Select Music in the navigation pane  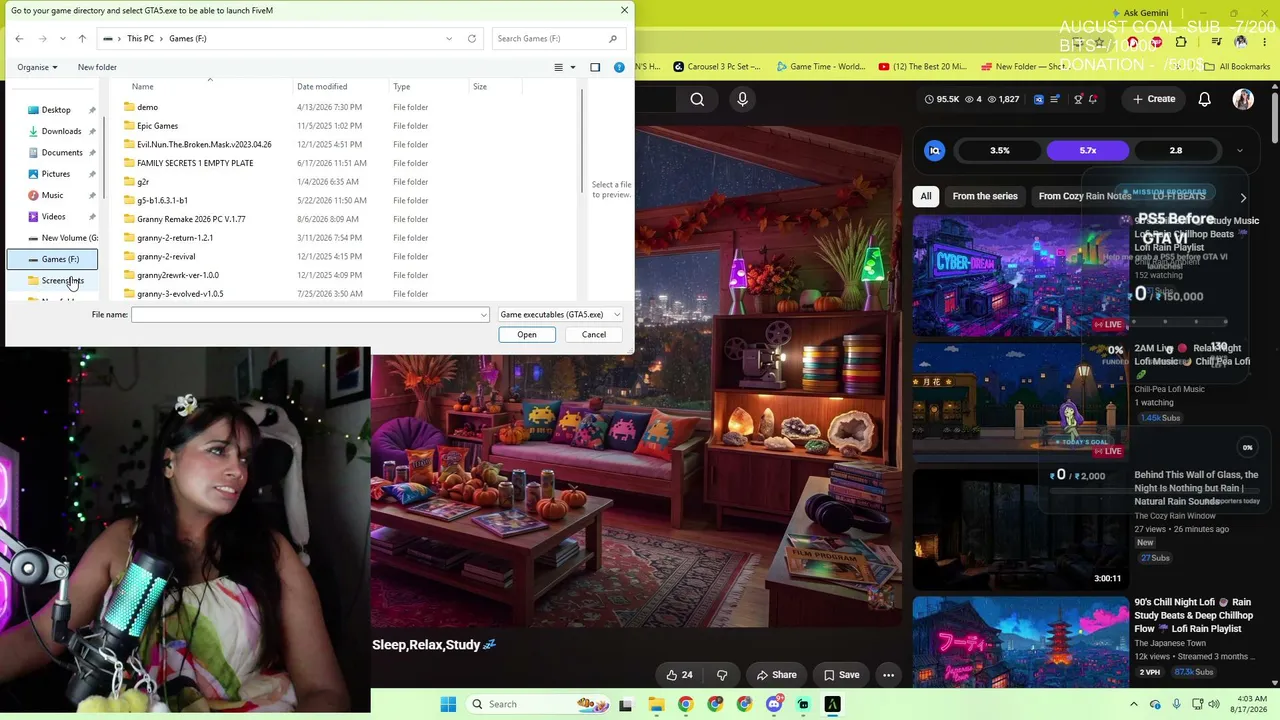(x=52, y=195)
